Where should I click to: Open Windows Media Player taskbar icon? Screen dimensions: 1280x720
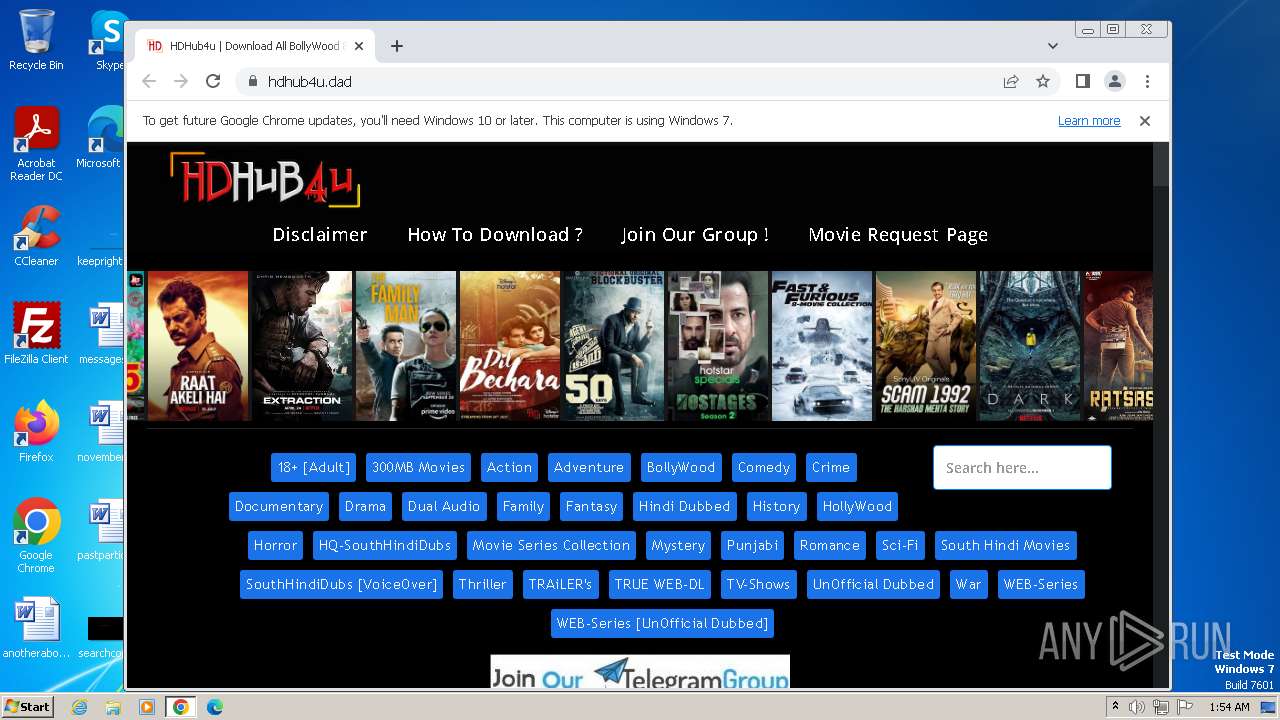[147, 707]
